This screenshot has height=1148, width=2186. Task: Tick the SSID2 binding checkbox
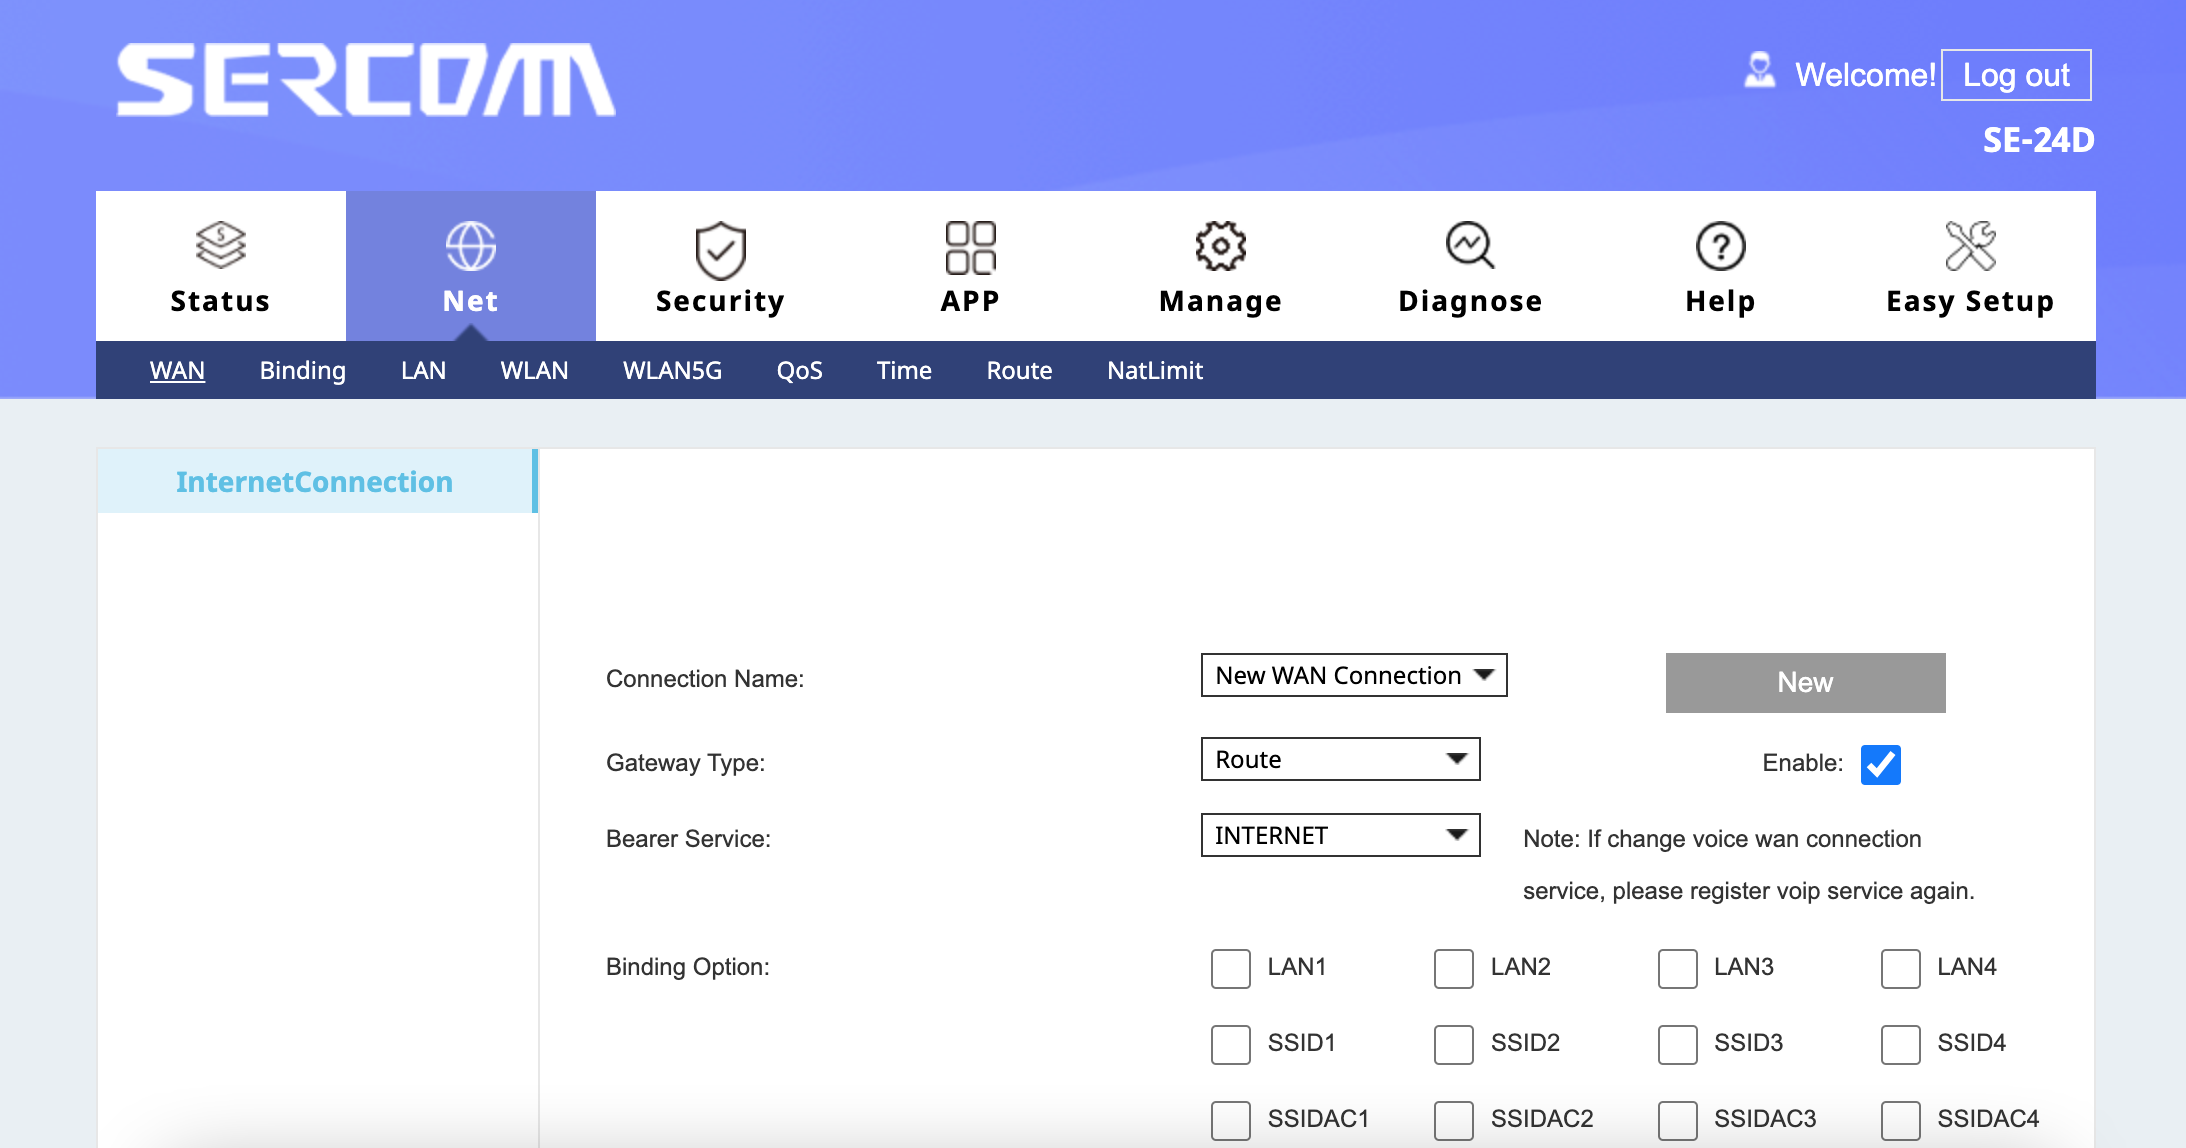pyautogui.click(x=1453, y=1044)
